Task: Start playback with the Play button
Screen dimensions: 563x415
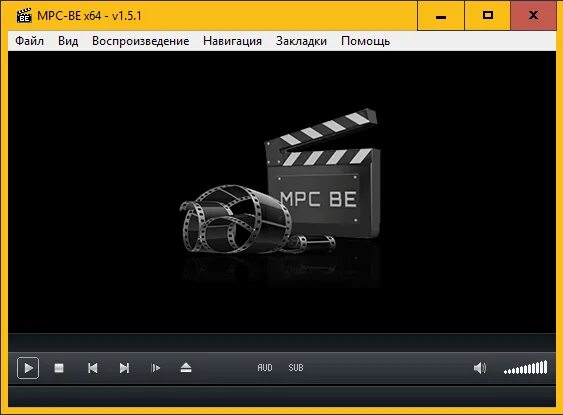Action: (28, 368)
